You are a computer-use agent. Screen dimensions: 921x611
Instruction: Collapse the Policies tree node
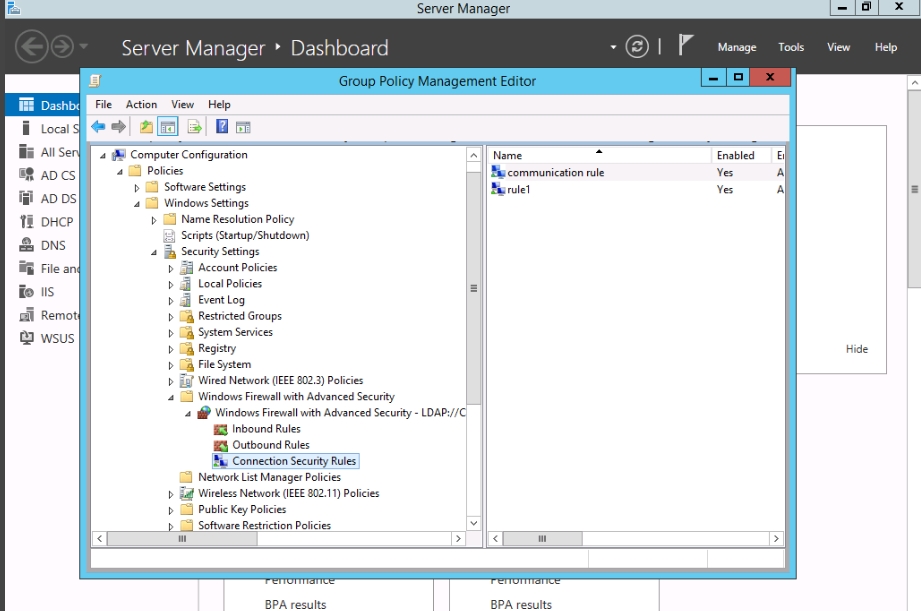pyautogui.click(x=120, y=172)
